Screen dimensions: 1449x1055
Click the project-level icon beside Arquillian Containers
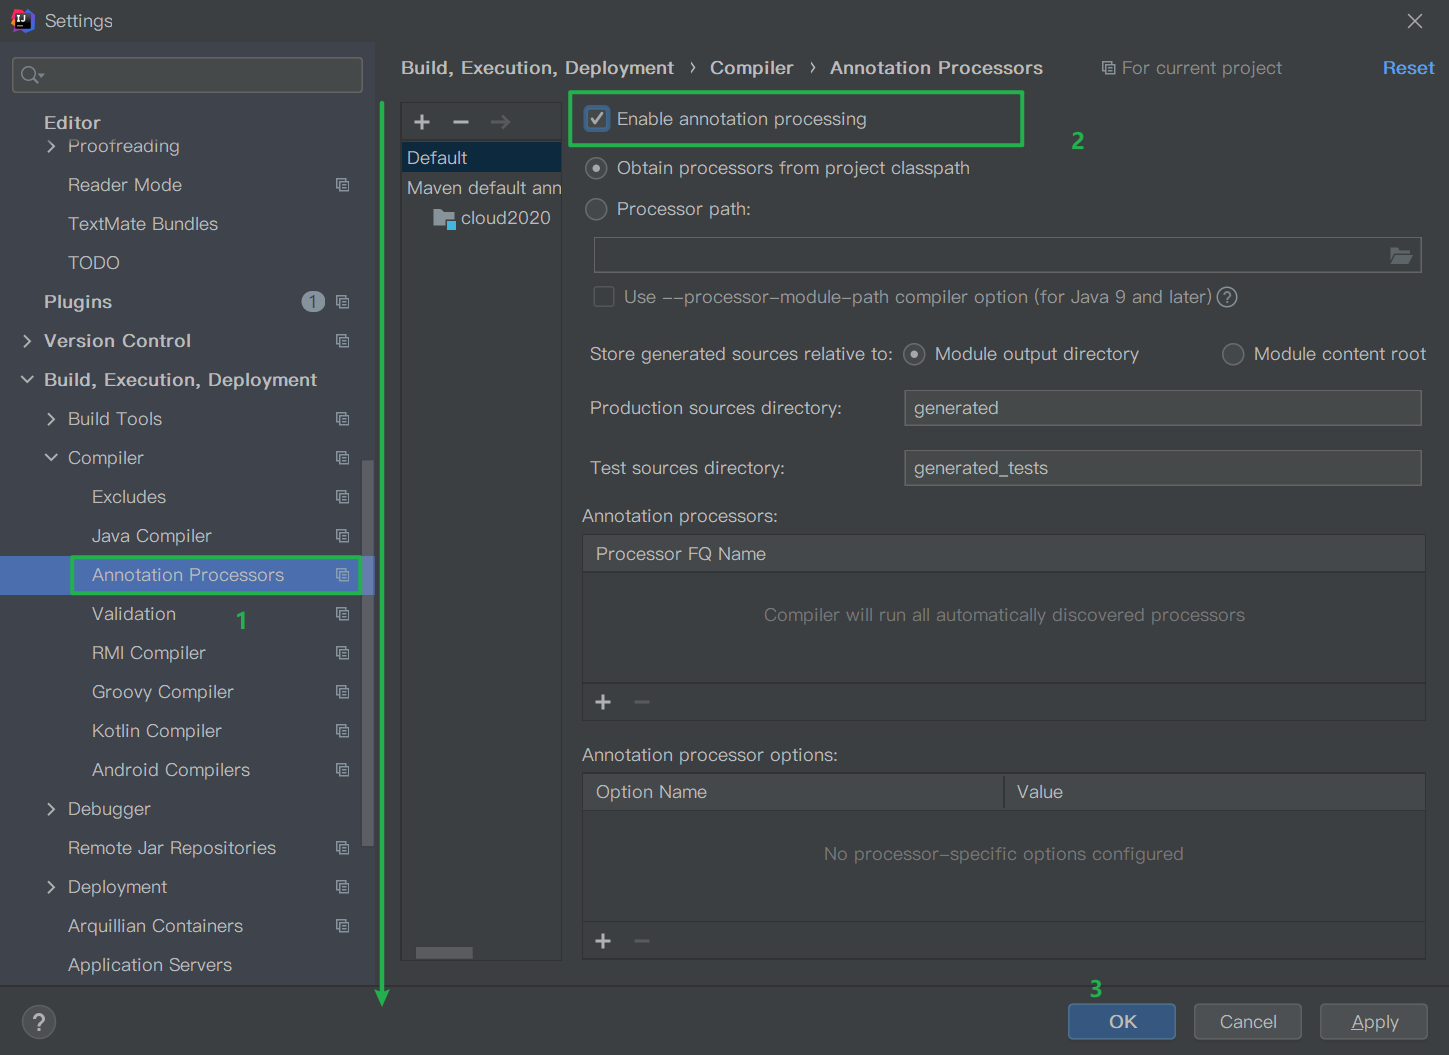(343, 926)
